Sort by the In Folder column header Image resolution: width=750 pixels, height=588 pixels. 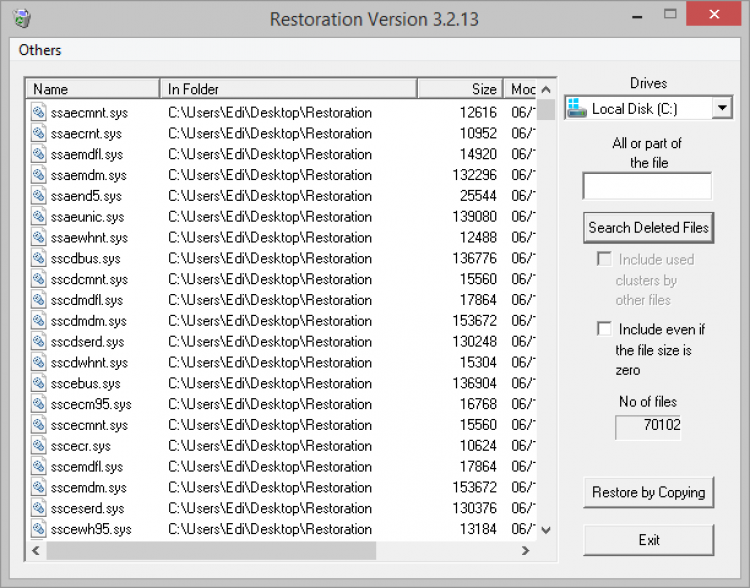coord(288,89)
